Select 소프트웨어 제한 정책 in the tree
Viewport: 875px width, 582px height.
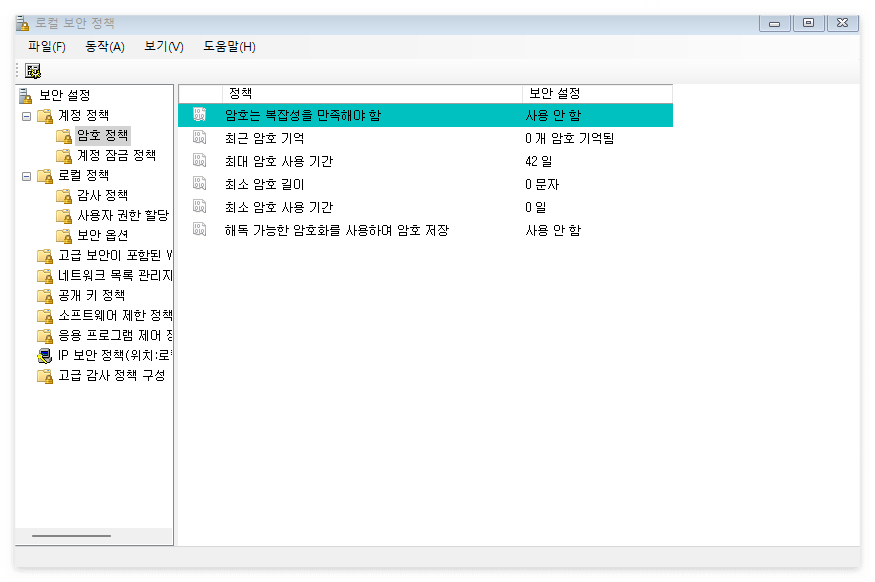point(115,316)
